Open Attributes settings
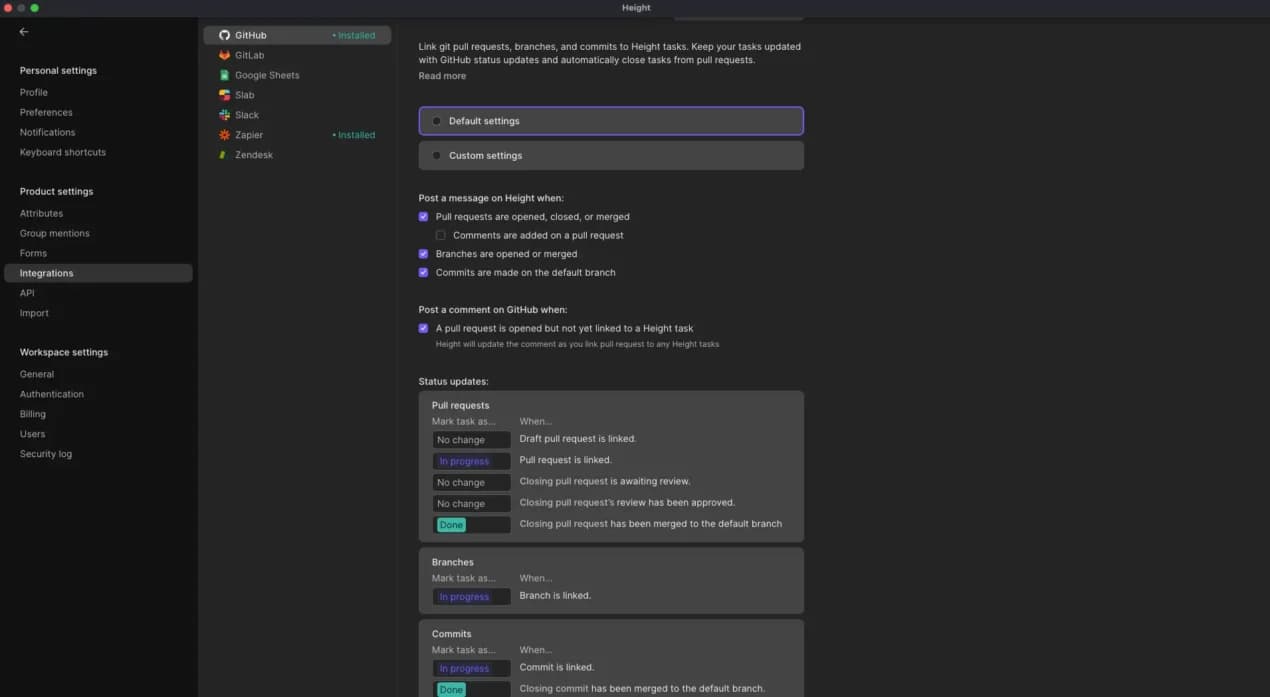The height and width of the screenshot is (697, 1270). tap(41, 213)
